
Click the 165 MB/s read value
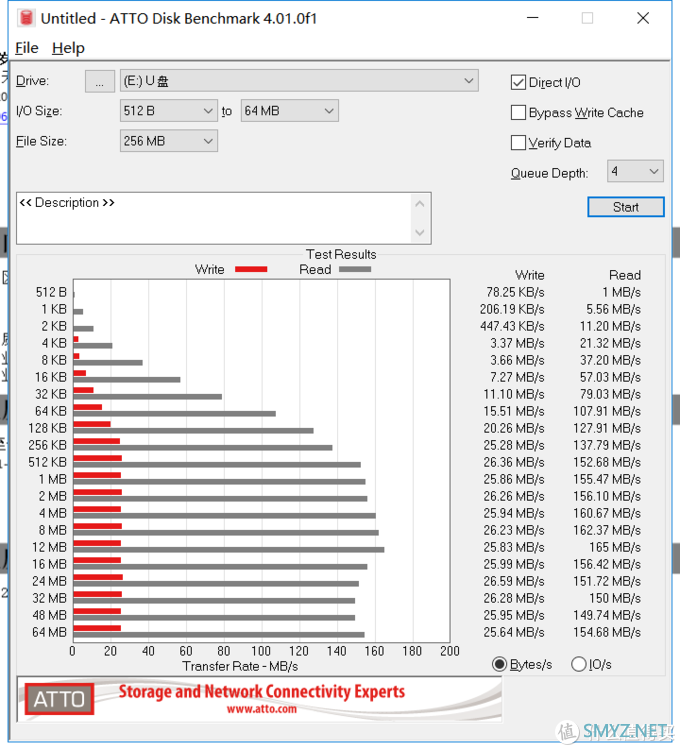[x=614, y=547]
